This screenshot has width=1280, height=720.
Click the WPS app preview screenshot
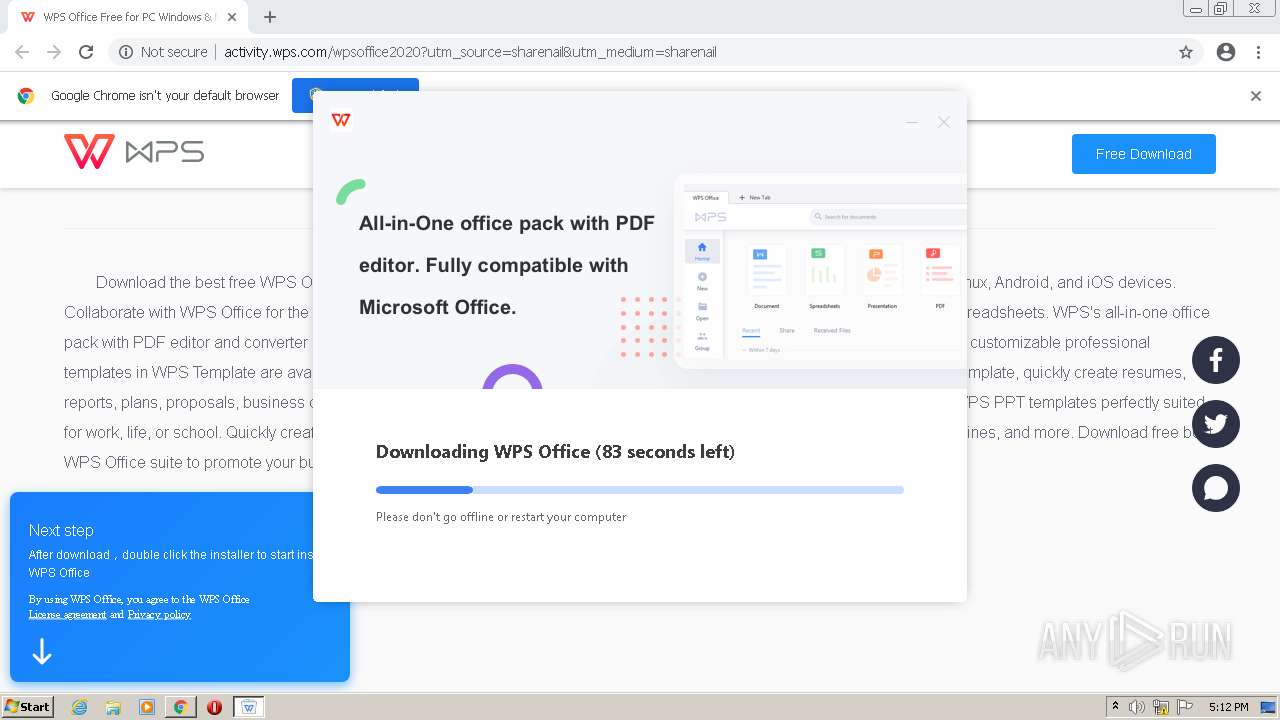tap(820, 270)
